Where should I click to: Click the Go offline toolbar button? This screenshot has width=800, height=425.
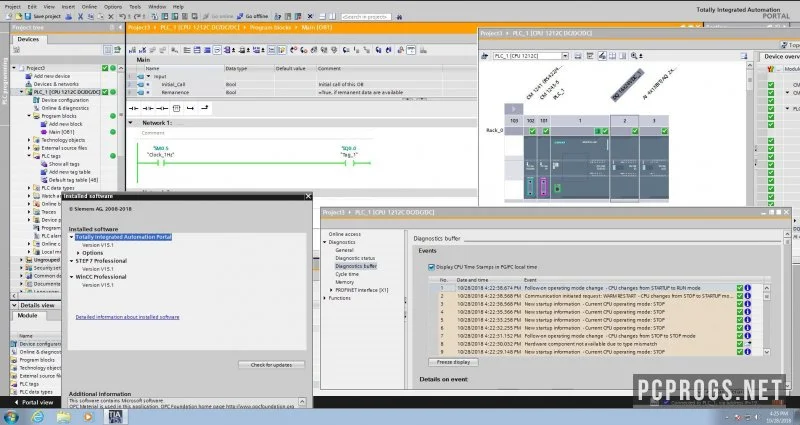252,16
